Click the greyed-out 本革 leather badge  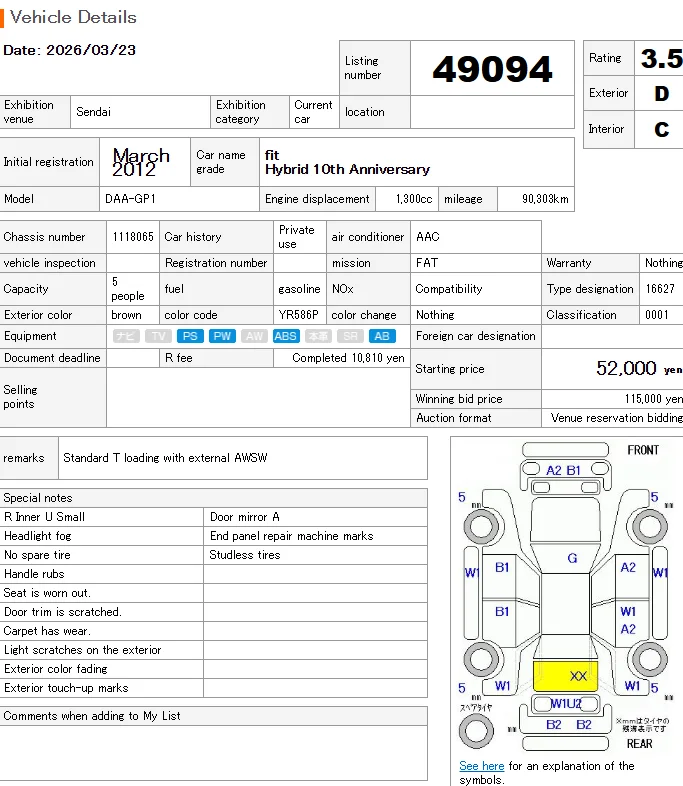[318, 336]
